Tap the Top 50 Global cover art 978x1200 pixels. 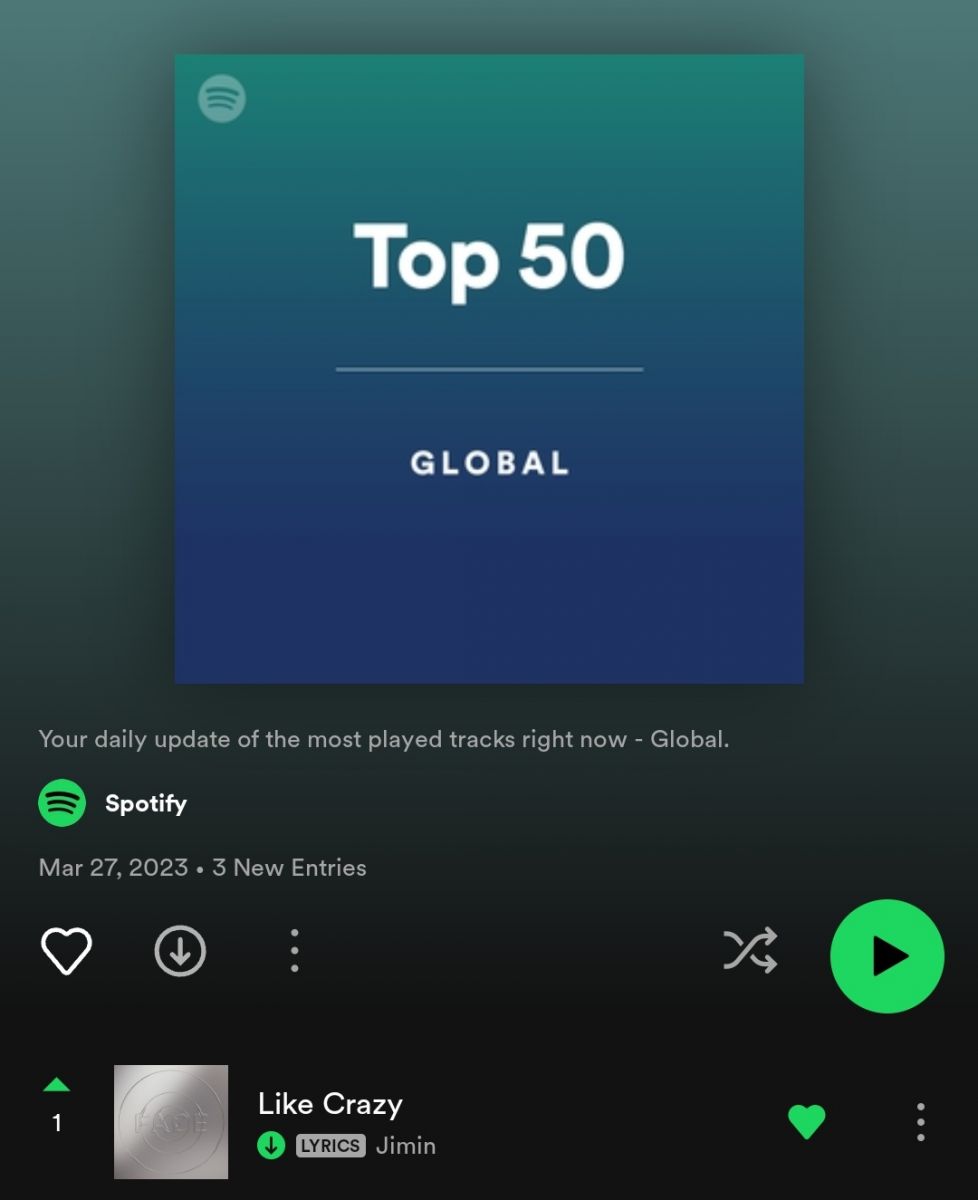[489, 369]
